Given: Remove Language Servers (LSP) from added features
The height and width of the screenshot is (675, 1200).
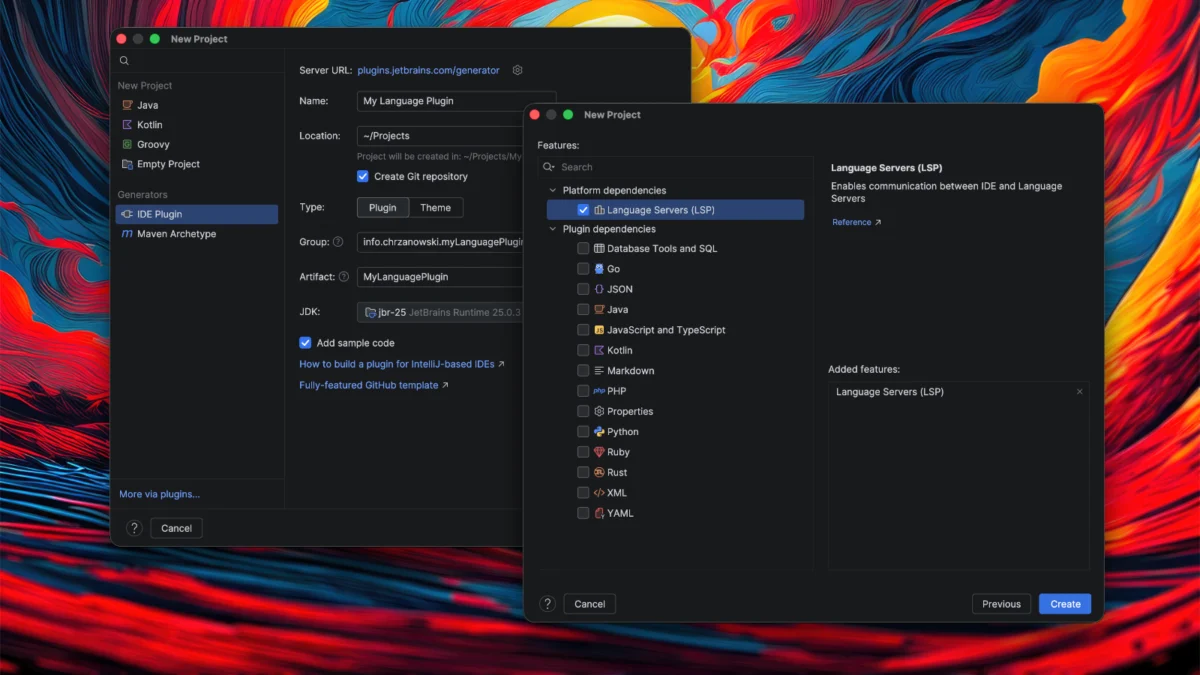Looking at the screenshot, I should click(1079, 392).
